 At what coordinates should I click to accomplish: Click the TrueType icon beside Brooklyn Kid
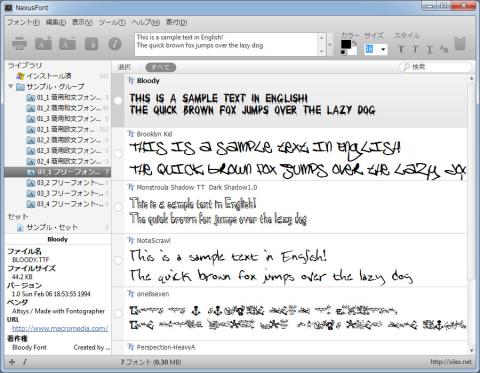click(x=131, y=134)
